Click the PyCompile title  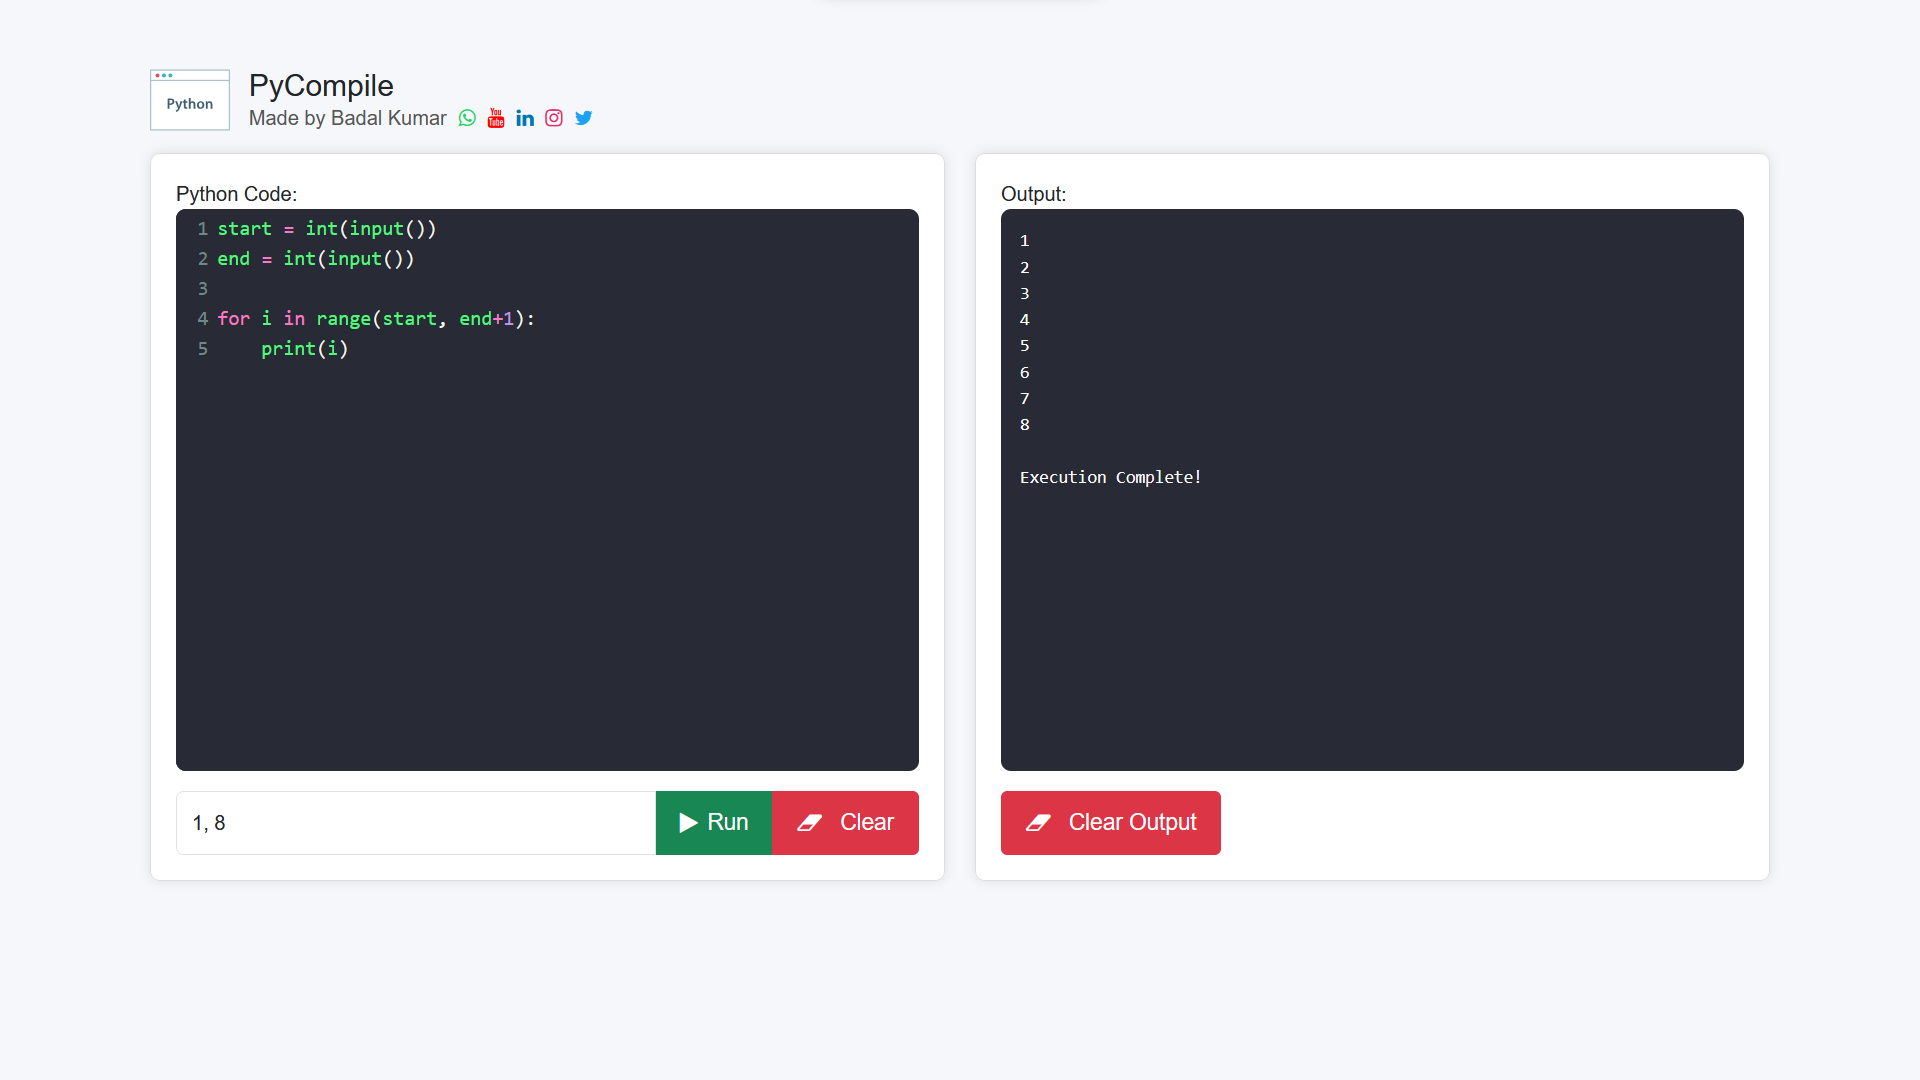pyautogui.click(x=321, y=86)
